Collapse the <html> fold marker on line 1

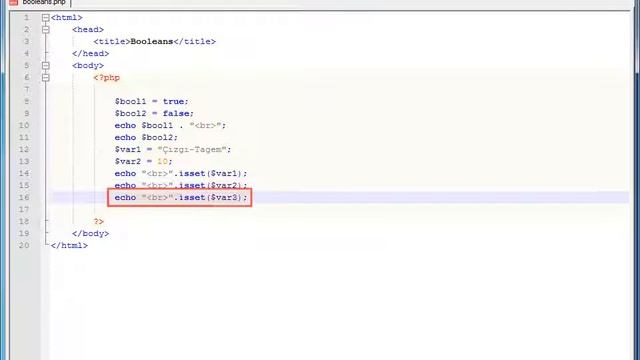tap(46, 18)
